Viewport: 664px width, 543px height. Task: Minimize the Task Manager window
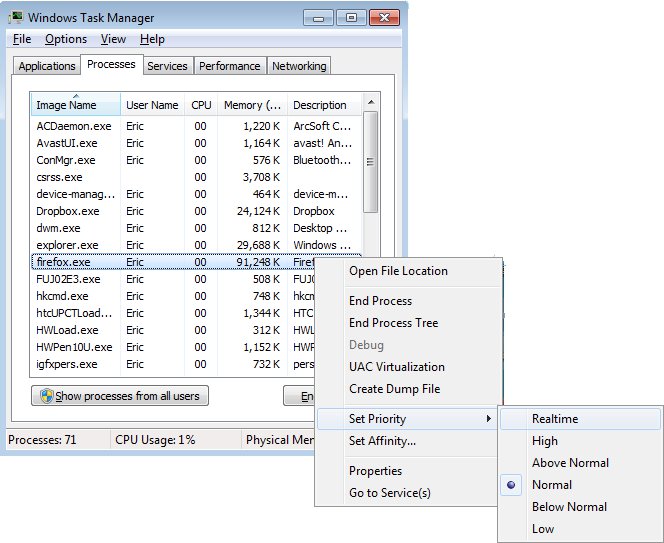(x=318, y=18)
